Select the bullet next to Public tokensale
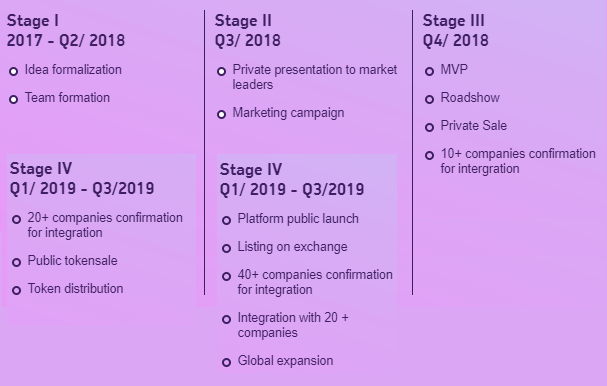 click(x=16, y=262)
